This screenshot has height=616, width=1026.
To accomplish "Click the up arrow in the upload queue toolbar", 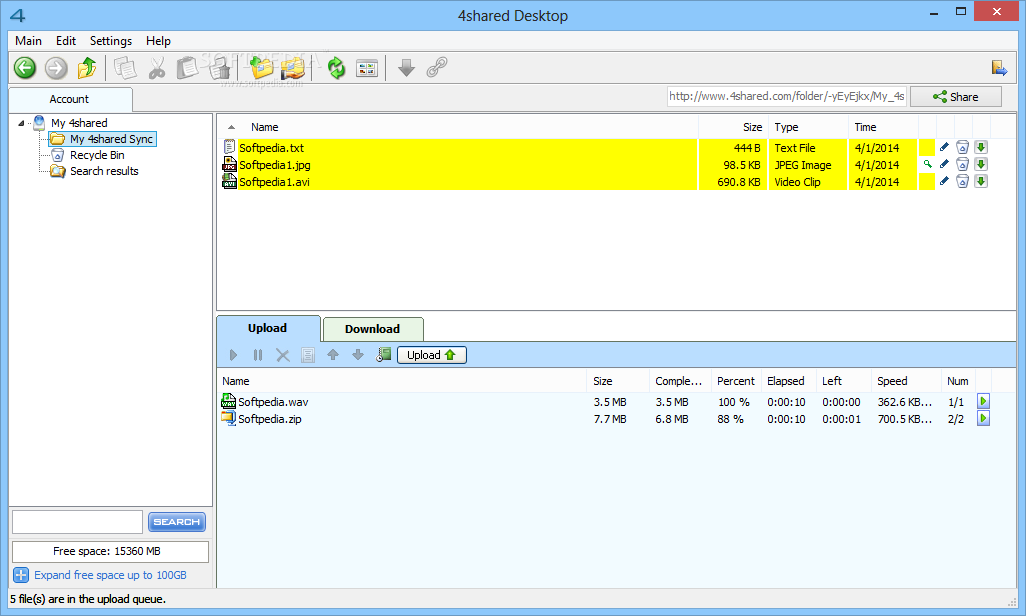I will (333, 355).
